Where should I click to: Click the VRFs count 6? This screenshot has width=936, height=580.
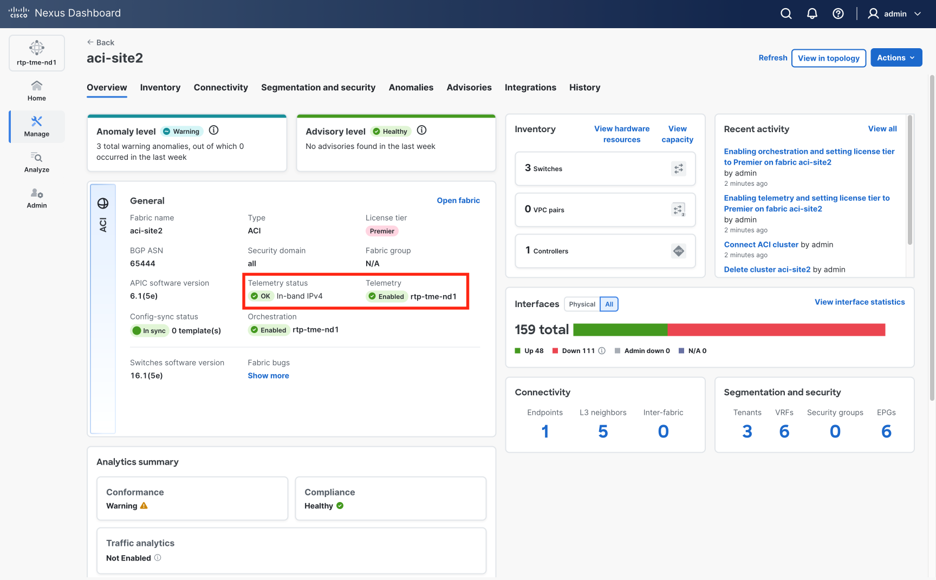tap(784, 431)
